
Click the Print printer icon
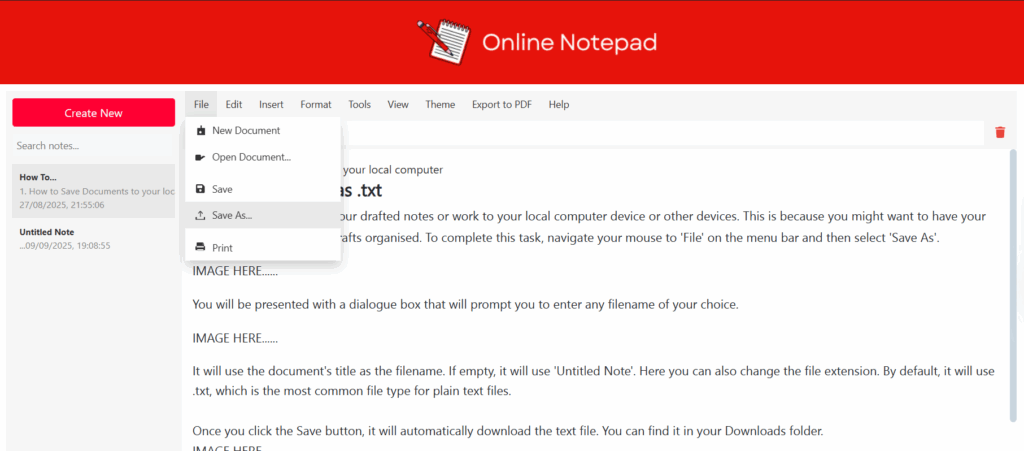click(x=200, y=247)
